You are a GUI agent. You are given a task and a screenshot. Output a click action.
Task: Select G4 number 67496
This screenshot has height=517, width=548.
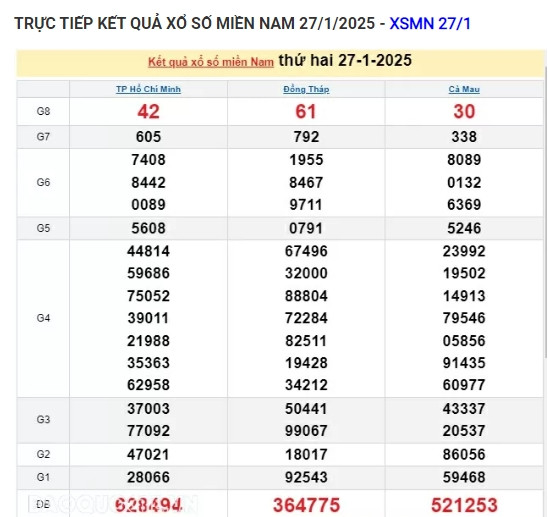click(306, 251)
